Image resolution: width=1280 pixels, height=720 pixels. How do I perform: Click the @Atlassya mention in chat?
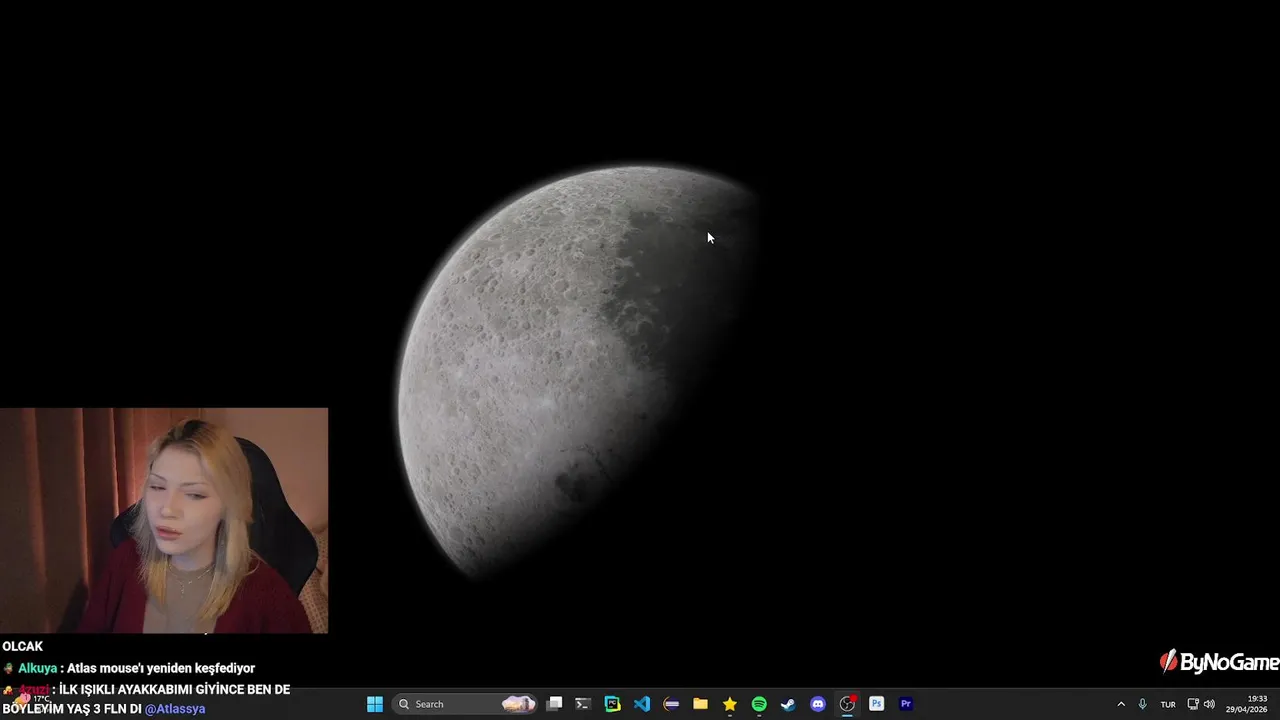click(x=175, y=709)
